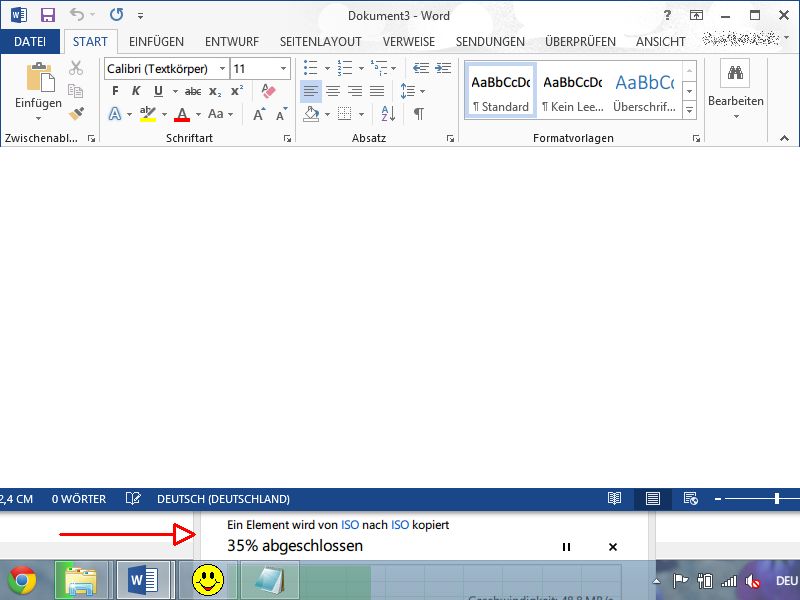Switch to the ÜBERPRÜFEN tab

coord(580,41)
